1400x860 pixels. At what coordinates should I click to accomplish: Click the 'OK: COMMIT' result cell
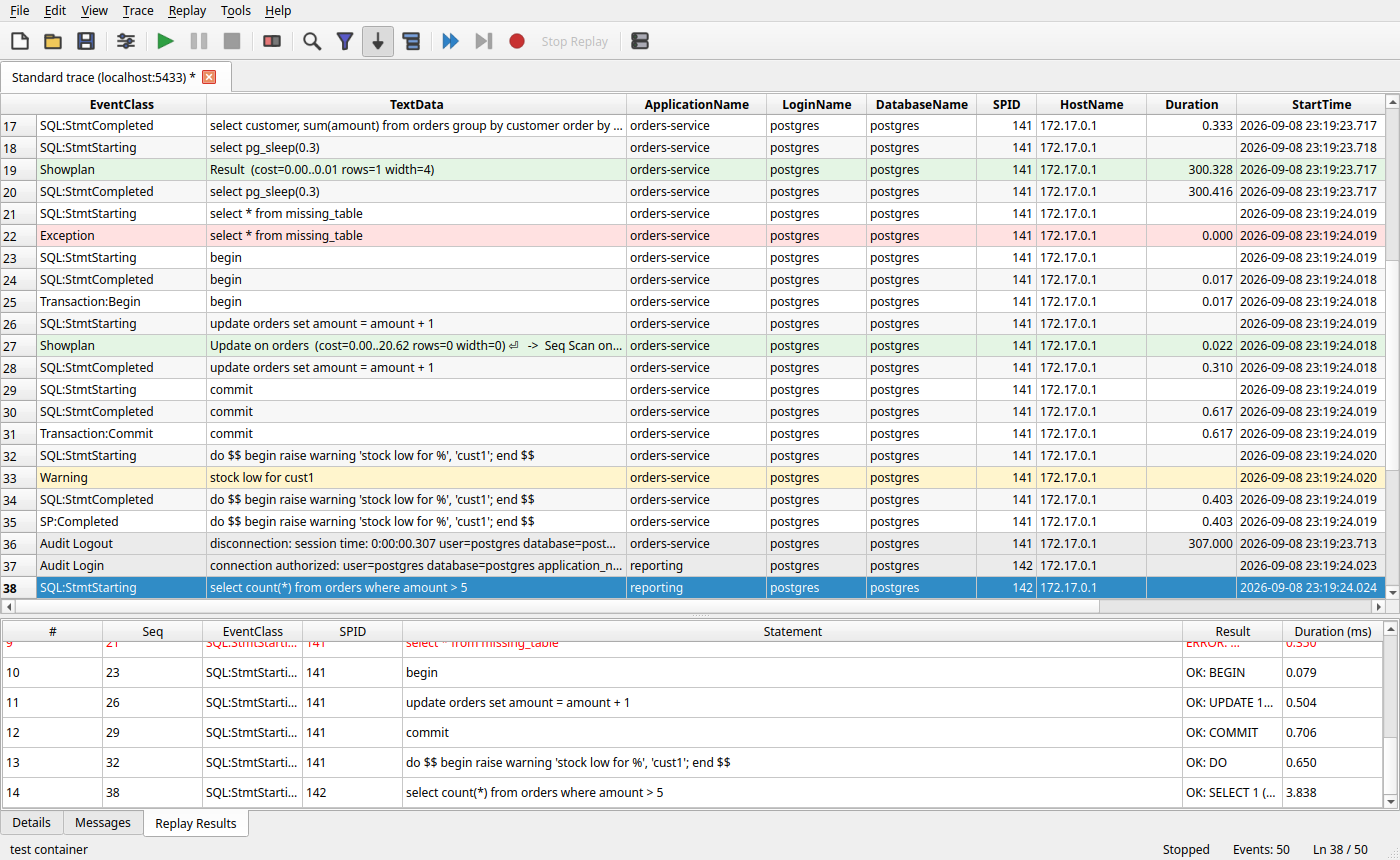(x=1232, y=733)
